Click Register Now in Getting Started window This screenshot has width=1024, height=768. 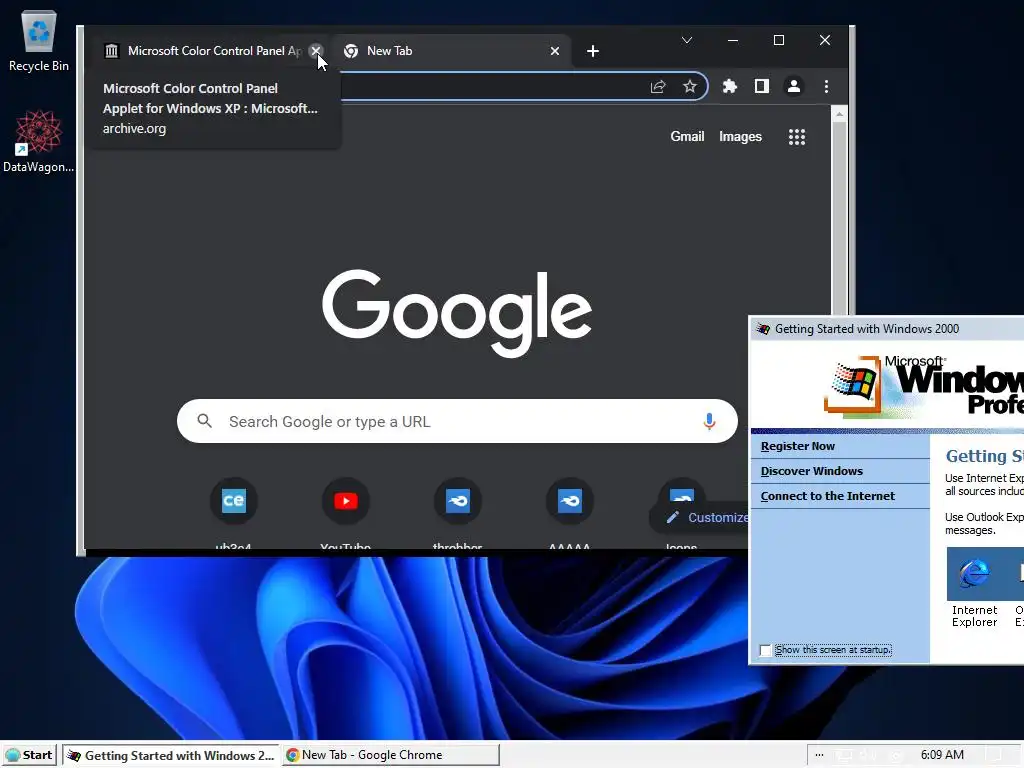[x=797, y=446]
